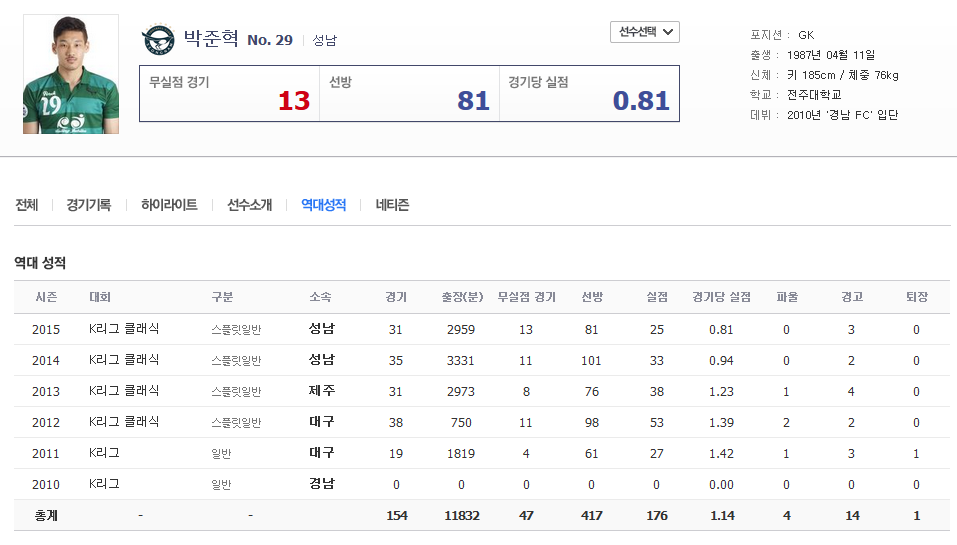Click the 파울 column header
Image resolution: width=957 pixels, height=545 pixels.
tap(787, 297)
